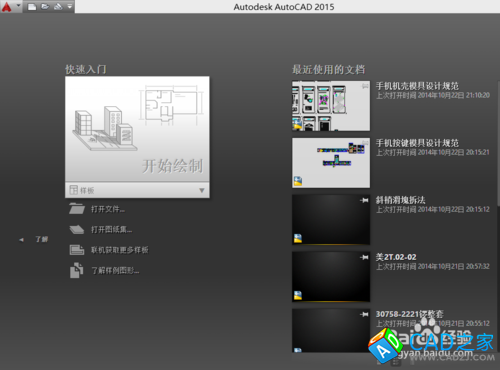Open recent document 斜销滑块拆法 title
This screenshot has width=500, height=370.
[401, 200]
